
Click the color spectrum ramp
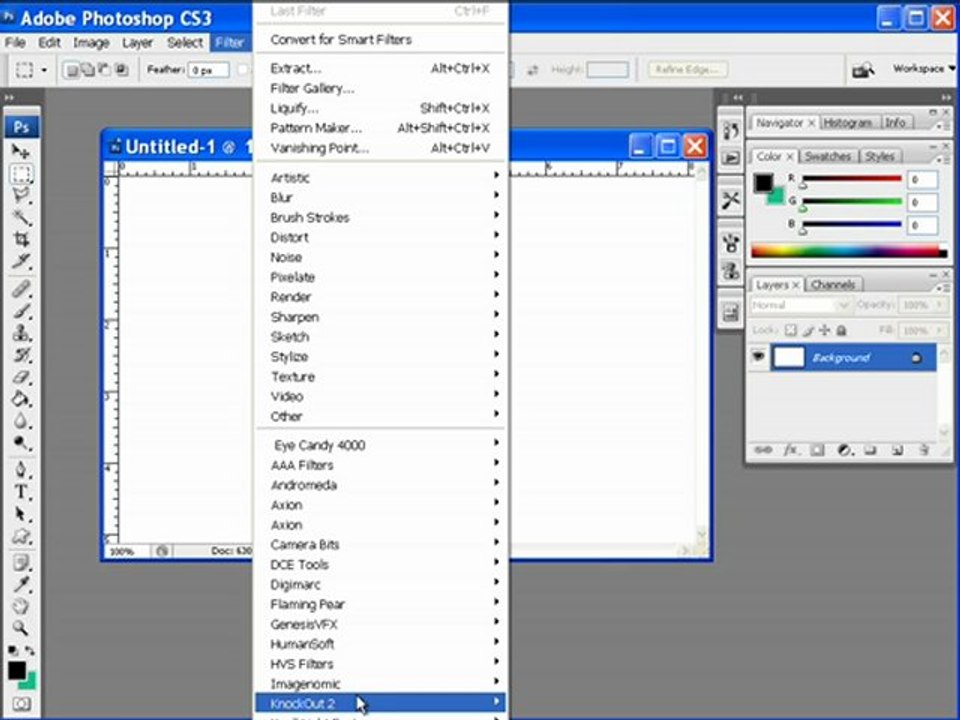pyautogui.click(x=849, y=250)
